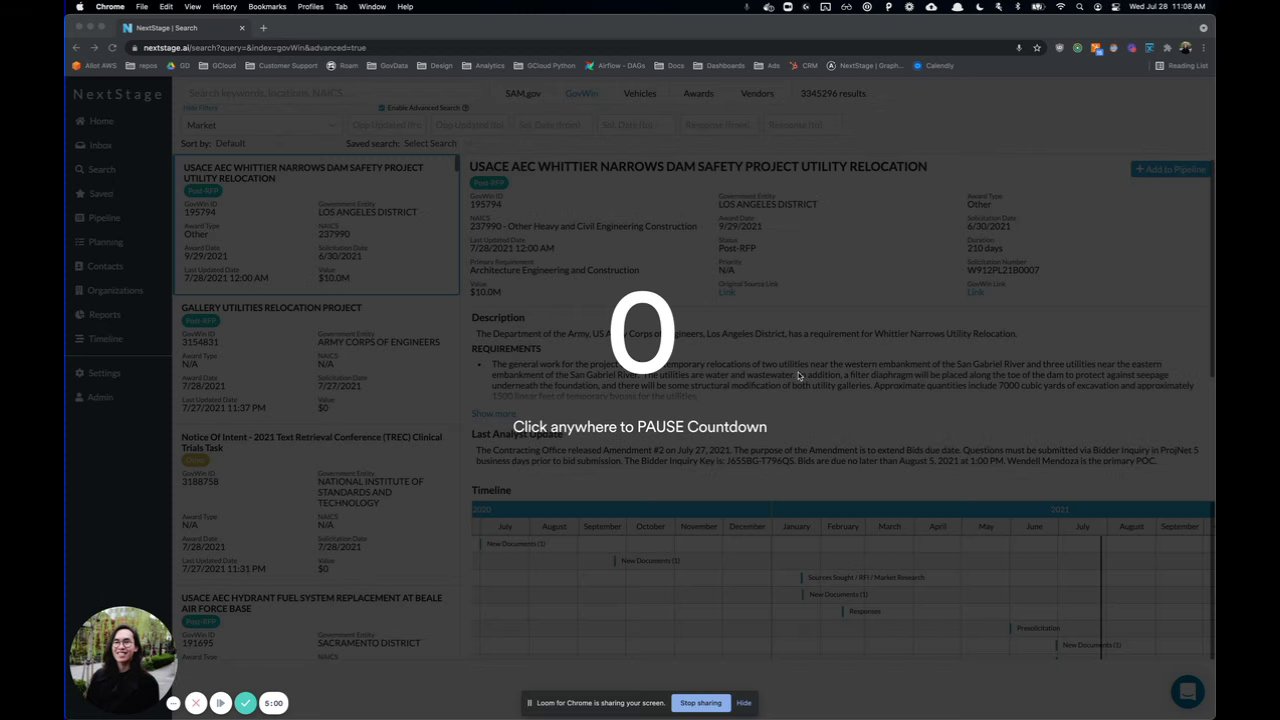Screen dimensions: 1280x720
Task: Open the Calendly bookmark
Action: click(933, 66)
